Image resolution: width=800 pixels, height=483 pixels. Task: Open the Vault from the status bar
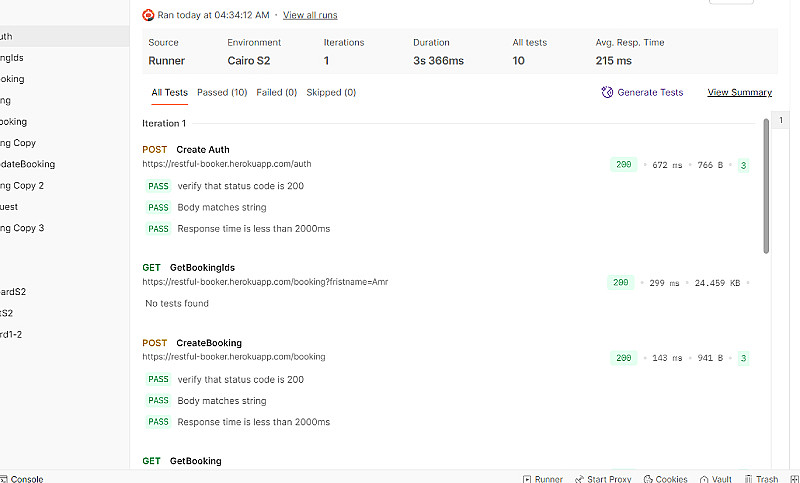(x=716, y=479)
